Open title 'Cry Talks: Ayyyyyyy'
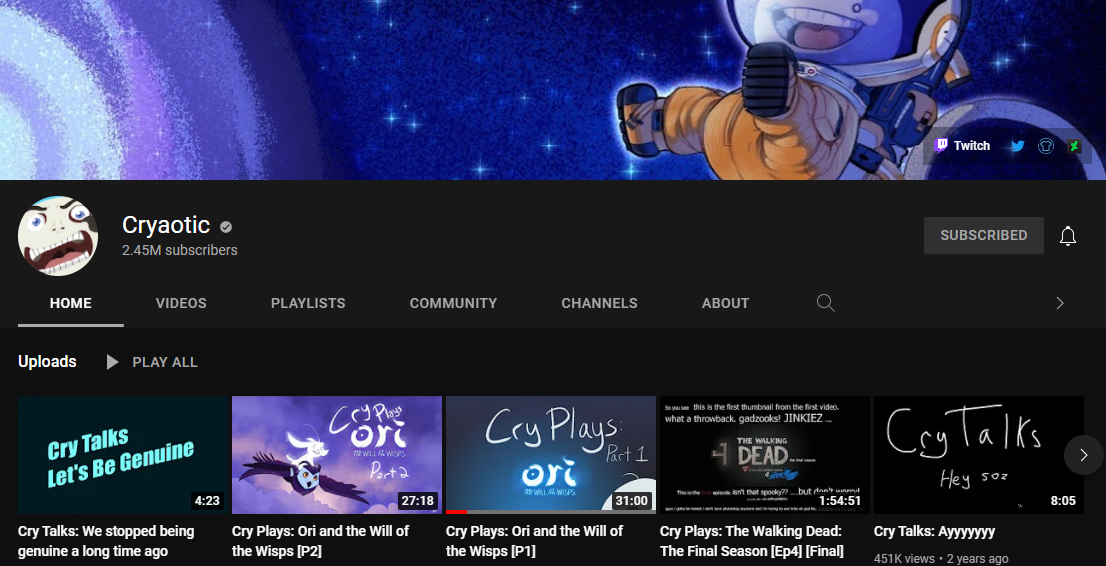 point(935,531)
